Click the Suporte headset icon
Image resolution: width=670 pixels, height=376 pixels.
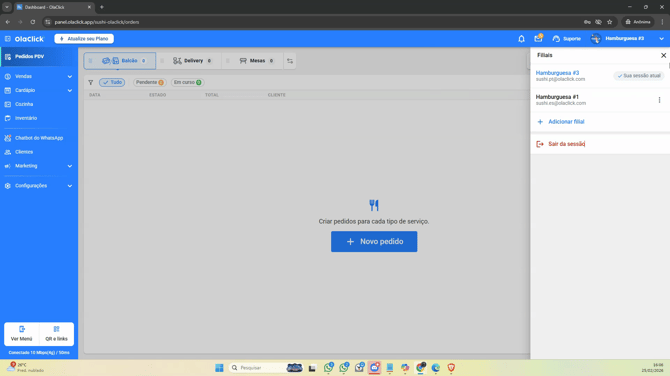click(x=556, y=39)
